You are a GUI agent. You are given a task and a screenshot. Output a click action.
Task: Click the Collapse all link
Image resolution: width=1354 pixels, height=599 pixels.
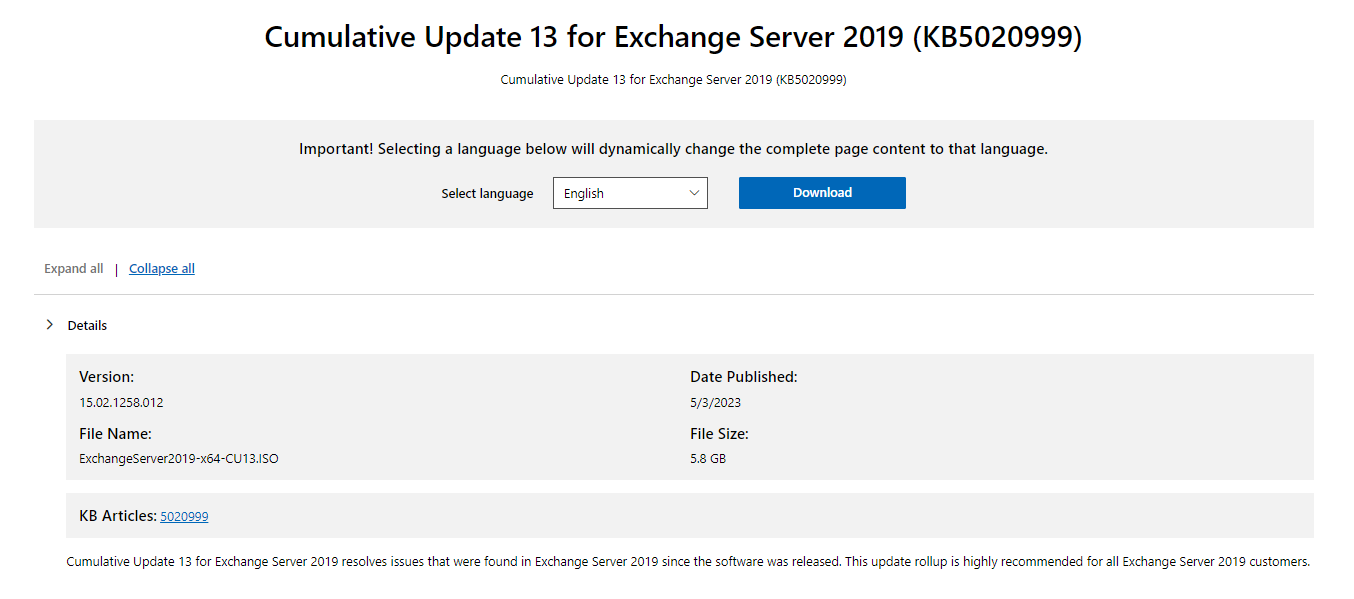coord(162,269)
